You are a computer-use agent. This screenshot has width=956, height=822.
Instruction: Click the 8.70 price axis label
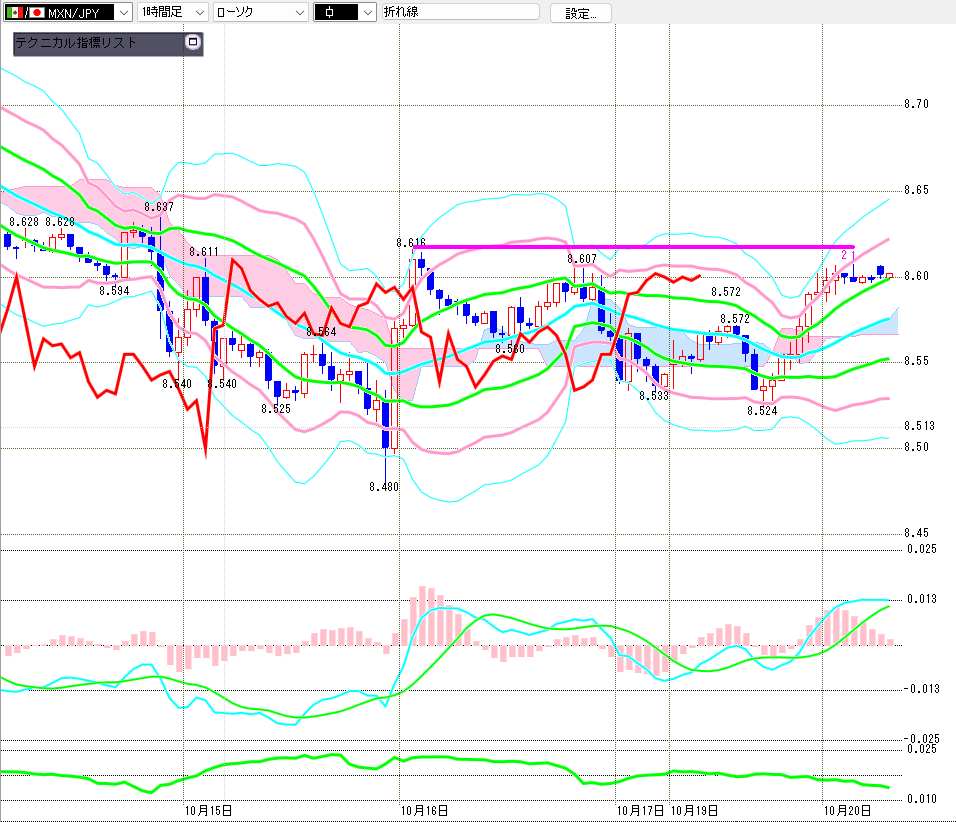(916, 104)
